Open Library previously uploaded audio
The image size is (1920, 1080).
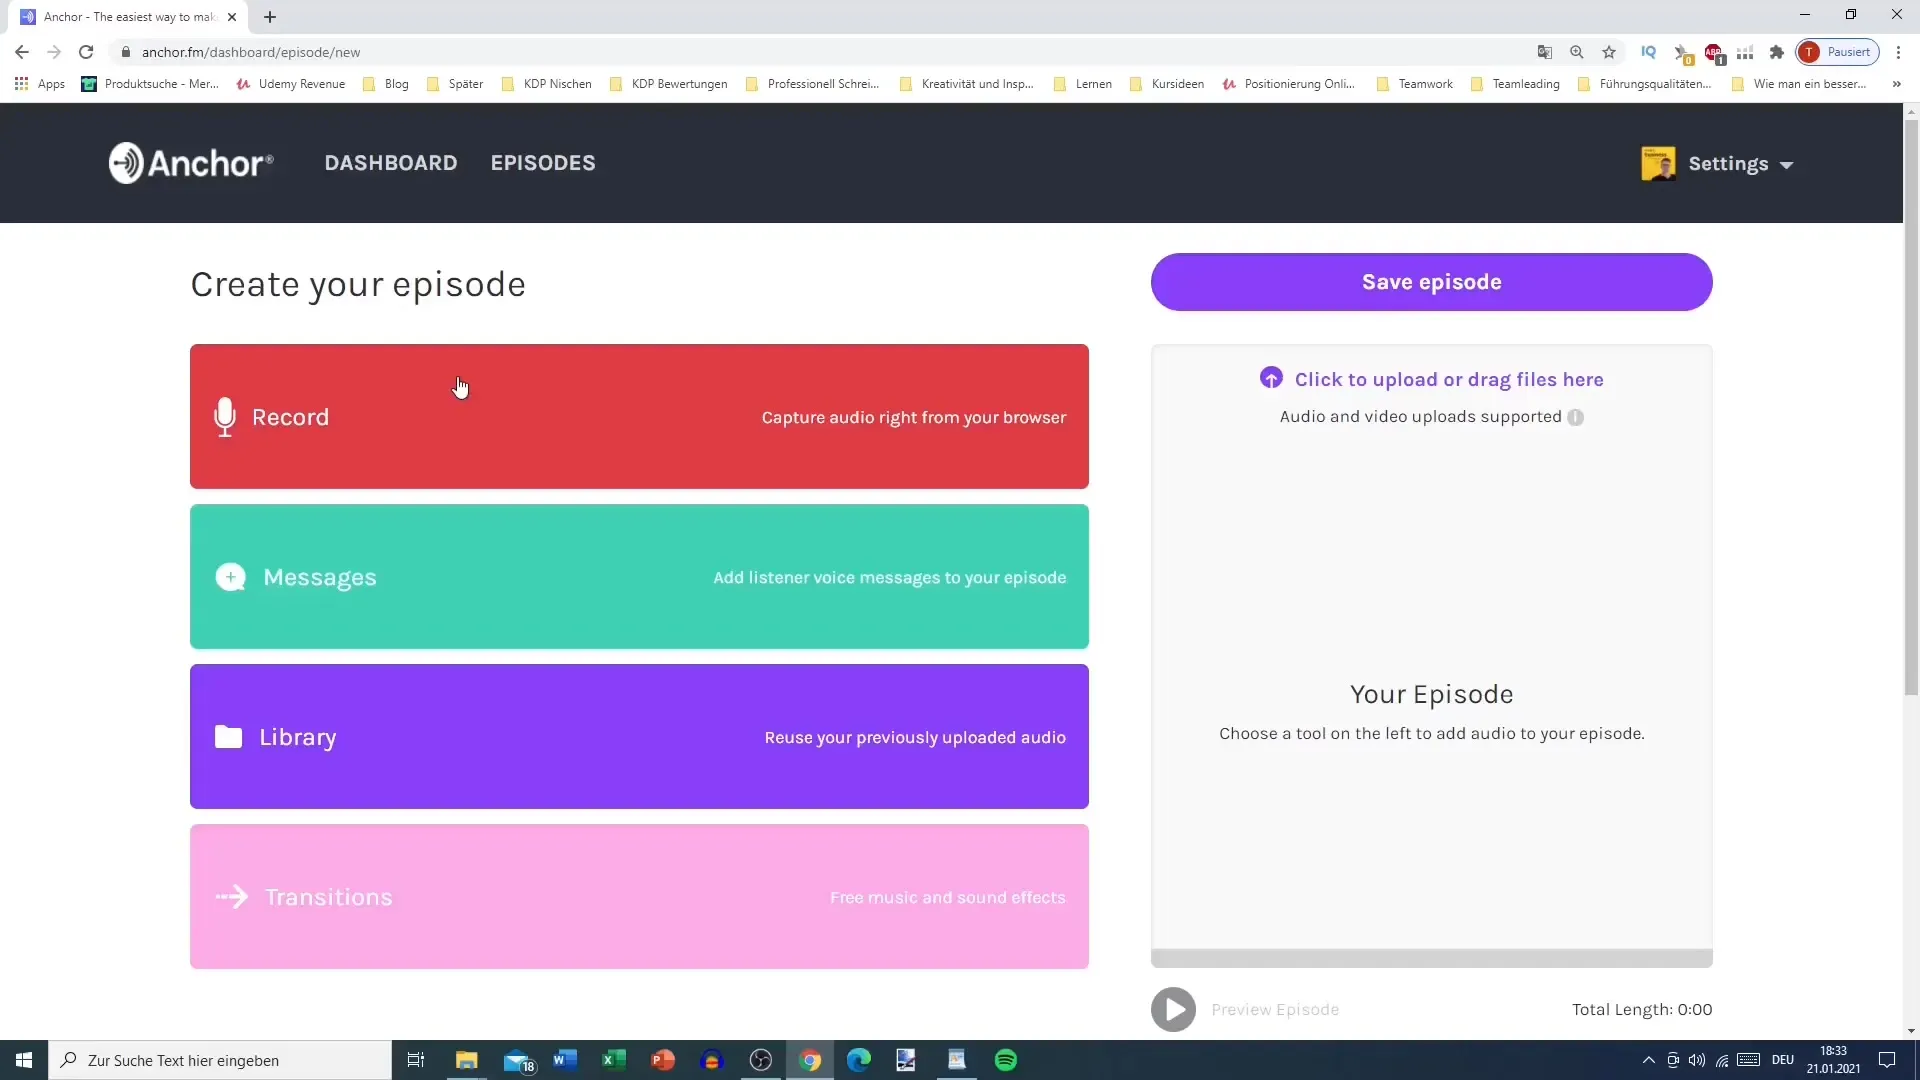(x=641, y=737)
